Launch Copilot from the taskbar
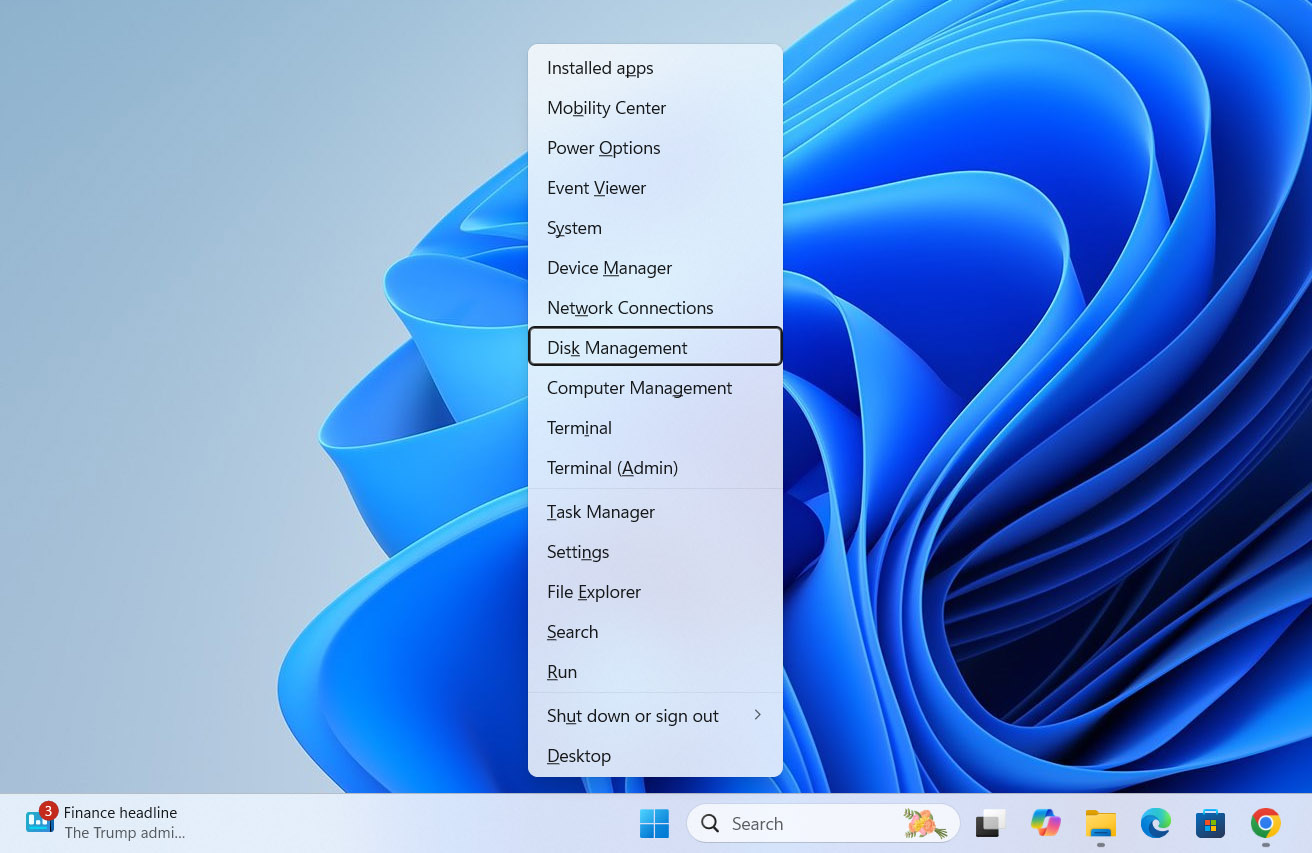 [x=1045, y=824]
